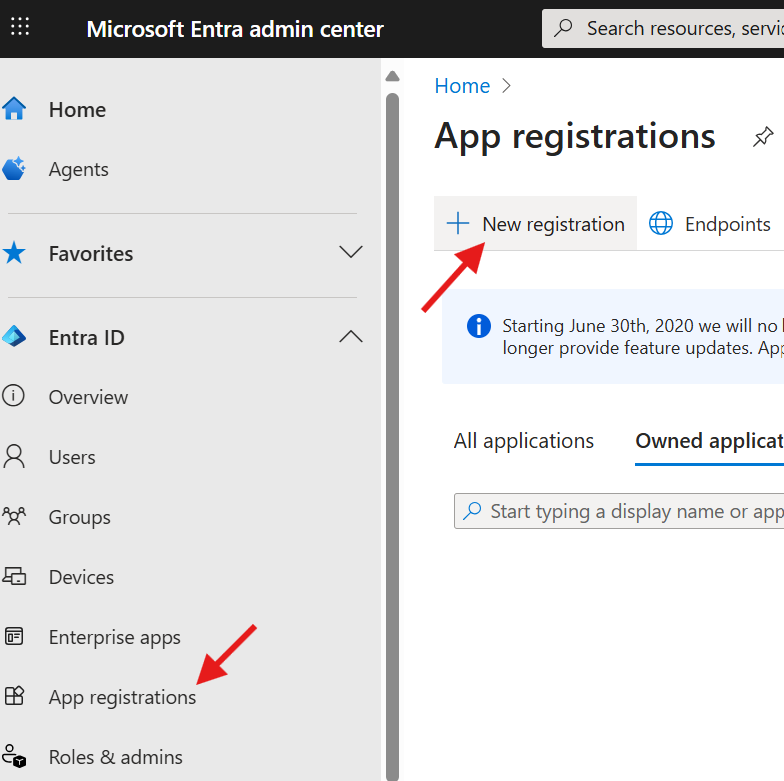Viewport: 784px width, 781px height.
Task: Open the Endpoints toolbar button
Action: pos(711,224)
